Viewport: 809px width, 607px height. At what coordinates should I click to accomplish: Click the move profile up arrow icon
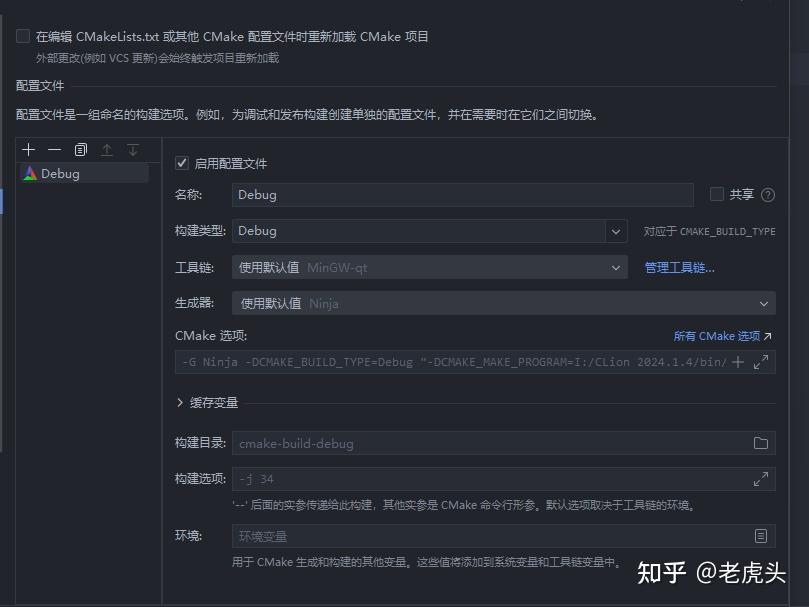point(107,148)
